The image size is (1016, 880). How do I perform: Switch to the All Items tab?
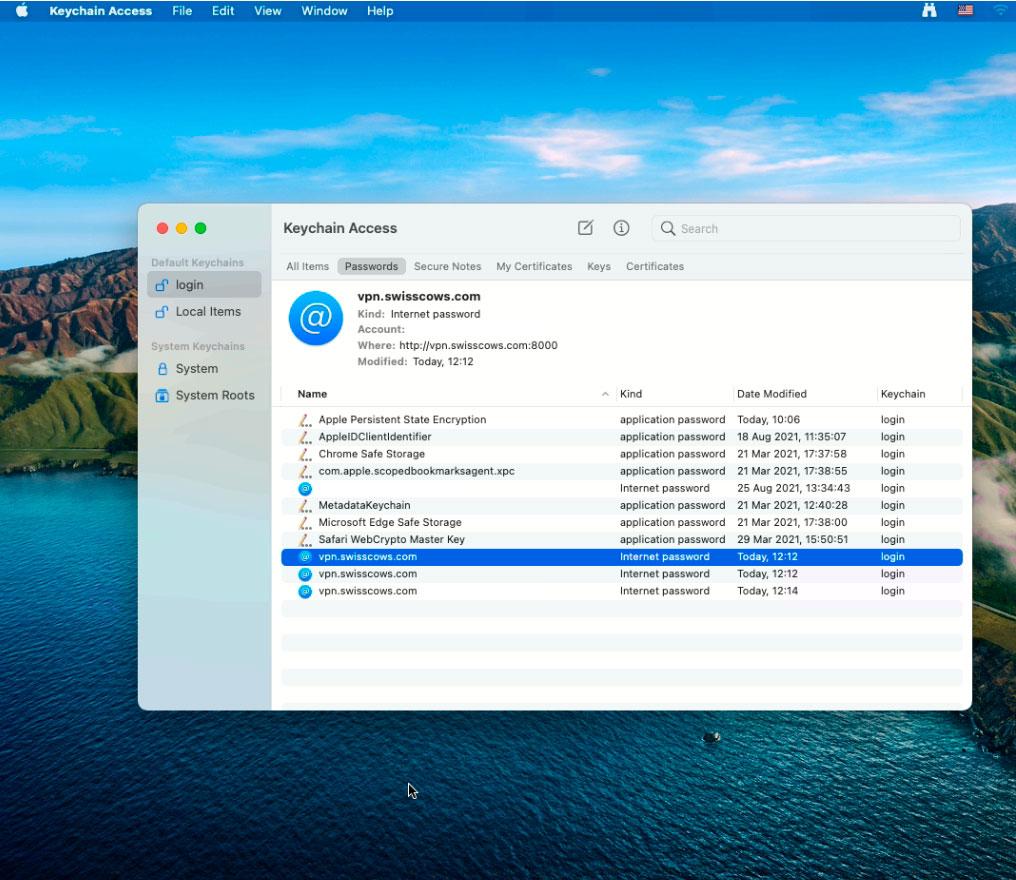(308, 266)
